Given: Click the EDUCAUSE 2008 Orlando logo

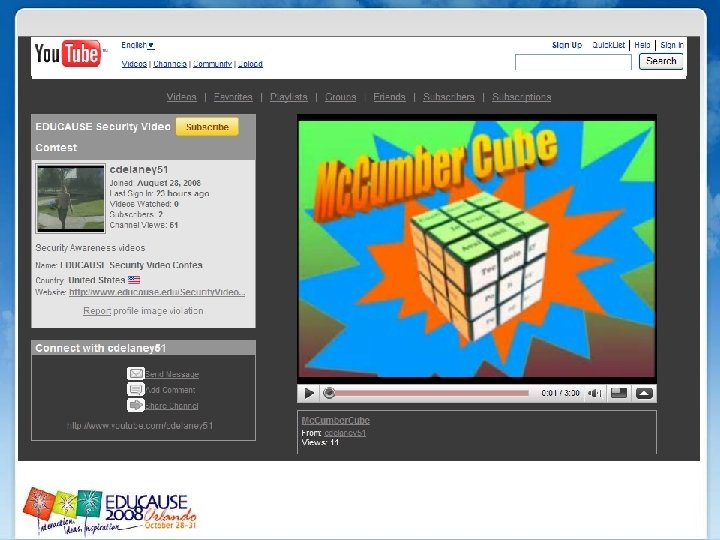Looking at the screenshot, I should click(x=110, y=512).
